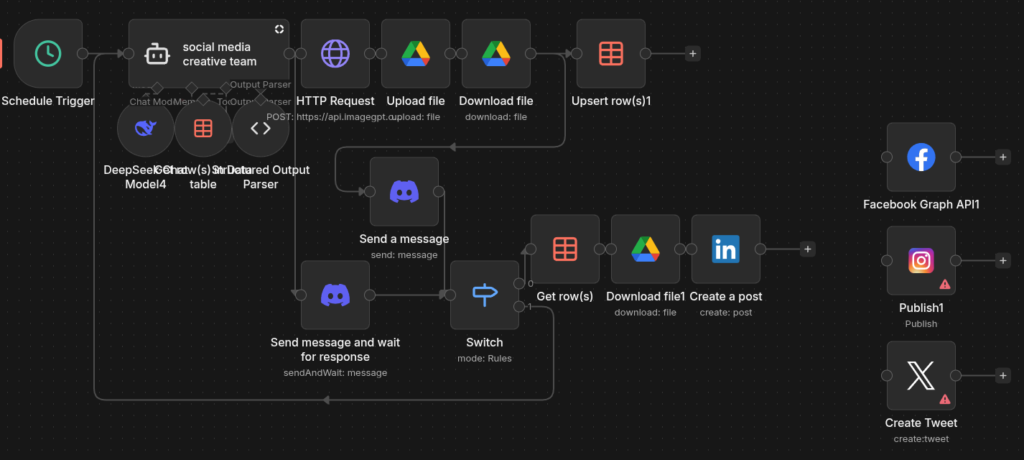Click the warning icon on Create Tweet node
Viewport: 1024px width, 460px height.
pos(944,399)
